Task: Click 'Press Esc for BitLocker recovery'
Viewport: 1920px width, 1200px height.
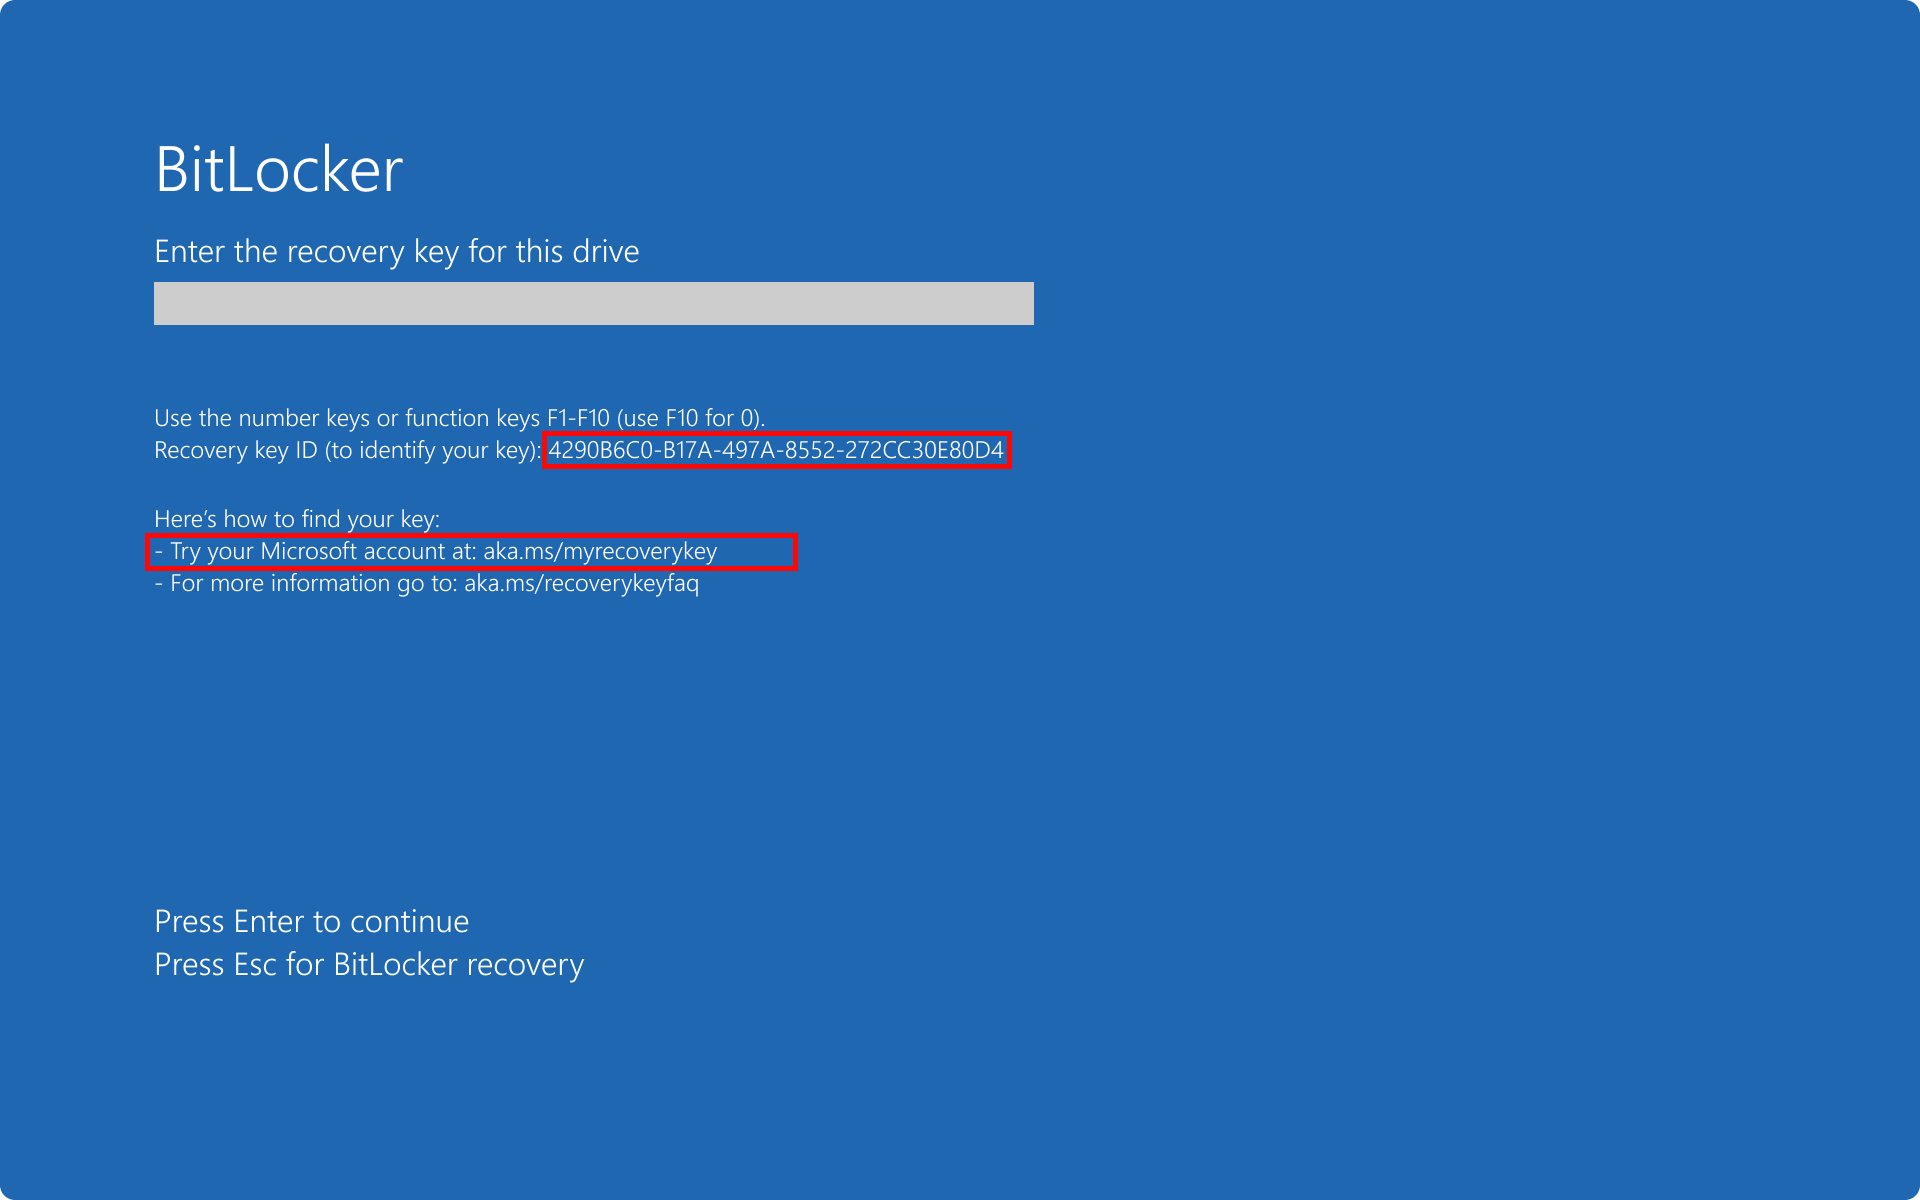Action: pos(369,964)
